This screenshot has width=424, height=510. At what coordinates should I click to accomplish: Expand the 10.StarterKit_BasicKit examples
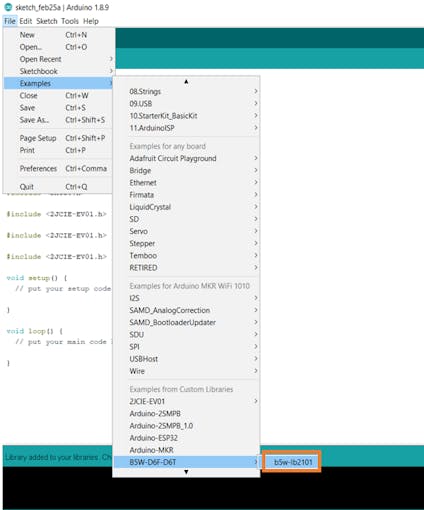coord(186,116)
